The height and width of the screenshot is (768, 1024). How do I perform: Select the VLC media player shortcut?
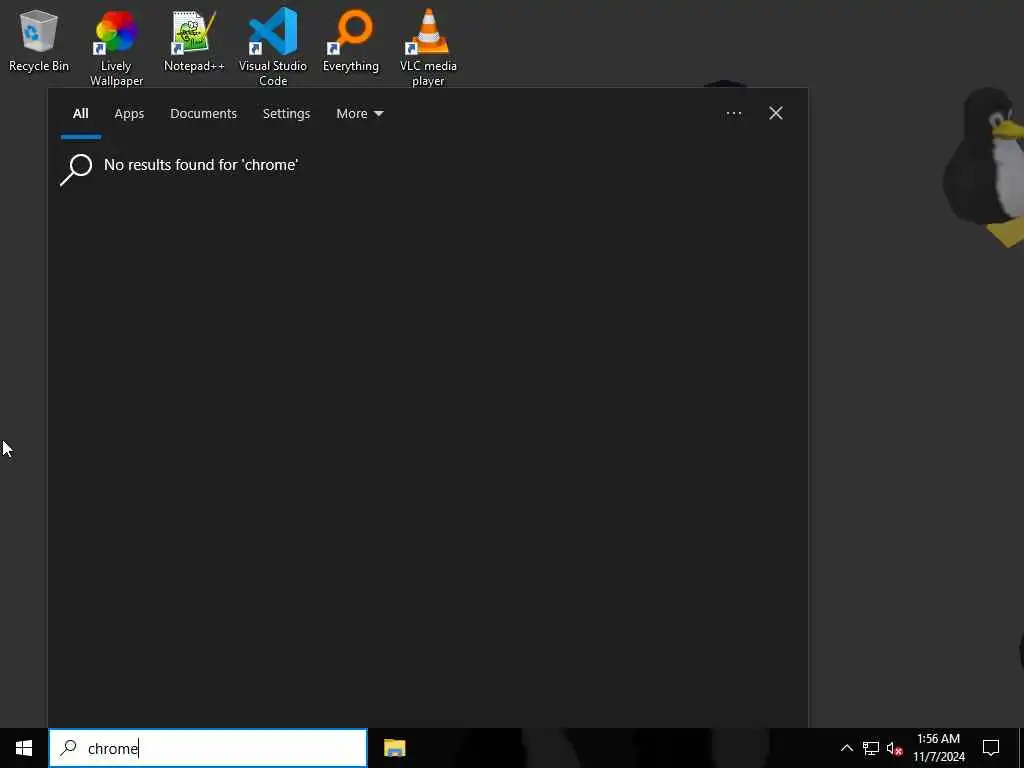coord(428,48)
